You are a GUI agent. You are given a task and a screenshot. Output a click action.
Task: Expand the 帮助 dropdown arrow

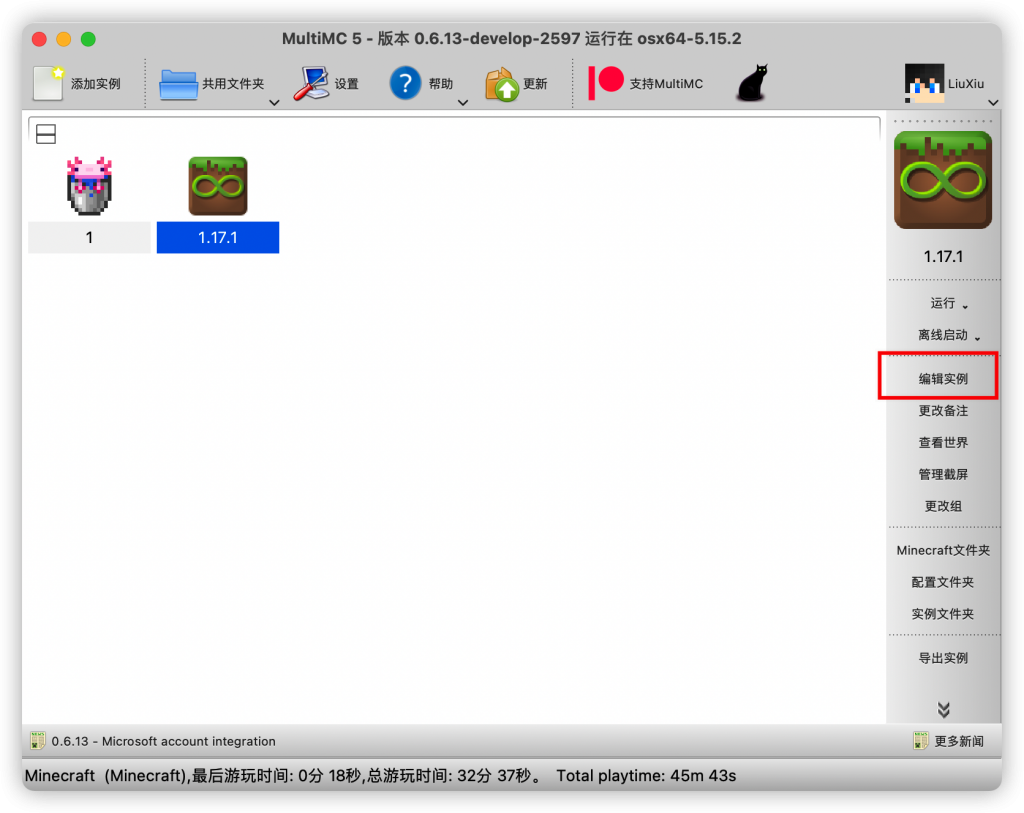(463, 103)
